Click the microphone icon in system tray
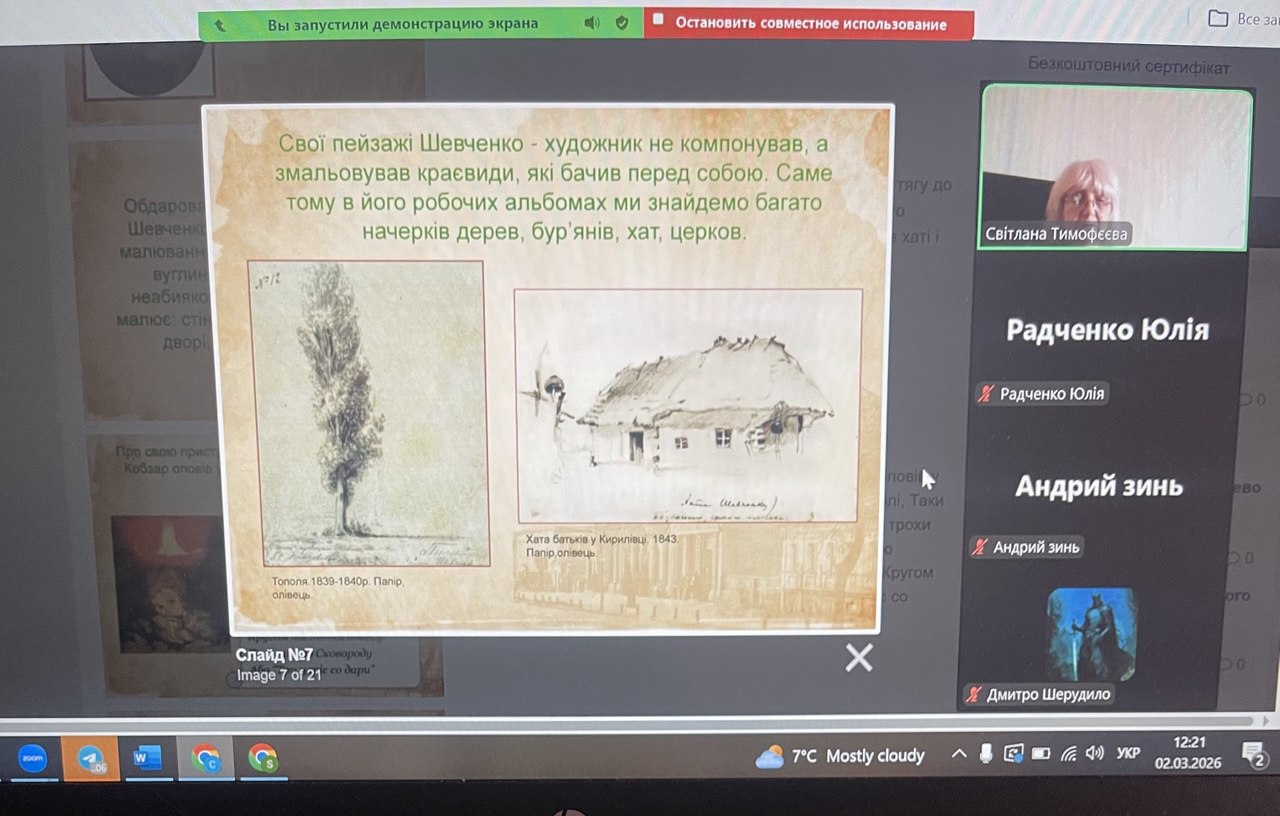The height and width of the screenshot is (816, 1280). [986, 754]
